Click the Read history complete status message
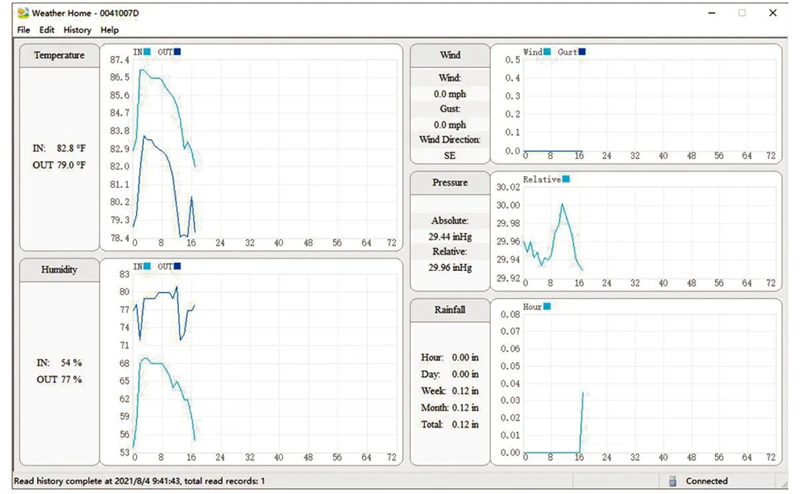 [139, 481]
